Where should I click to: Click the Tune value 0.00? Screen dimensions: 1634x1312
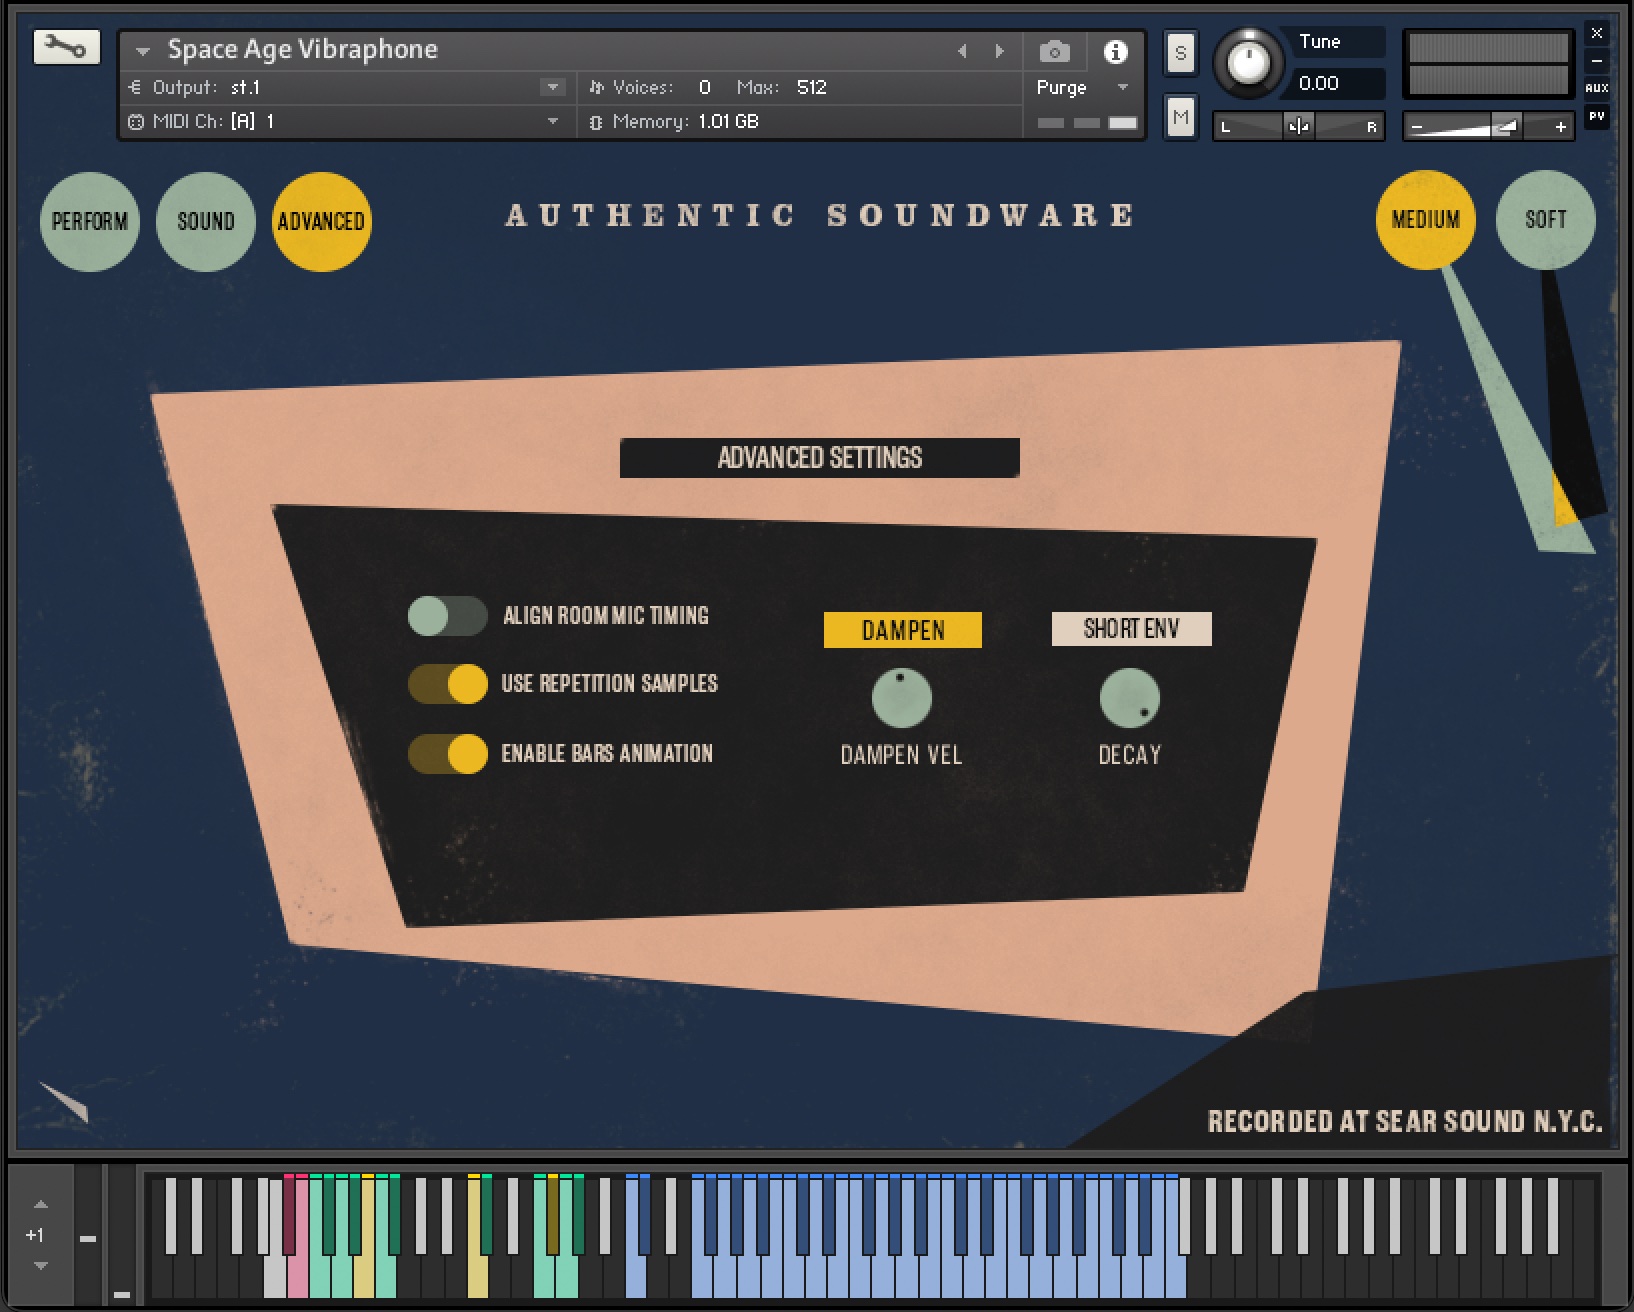pos(1318,83)
